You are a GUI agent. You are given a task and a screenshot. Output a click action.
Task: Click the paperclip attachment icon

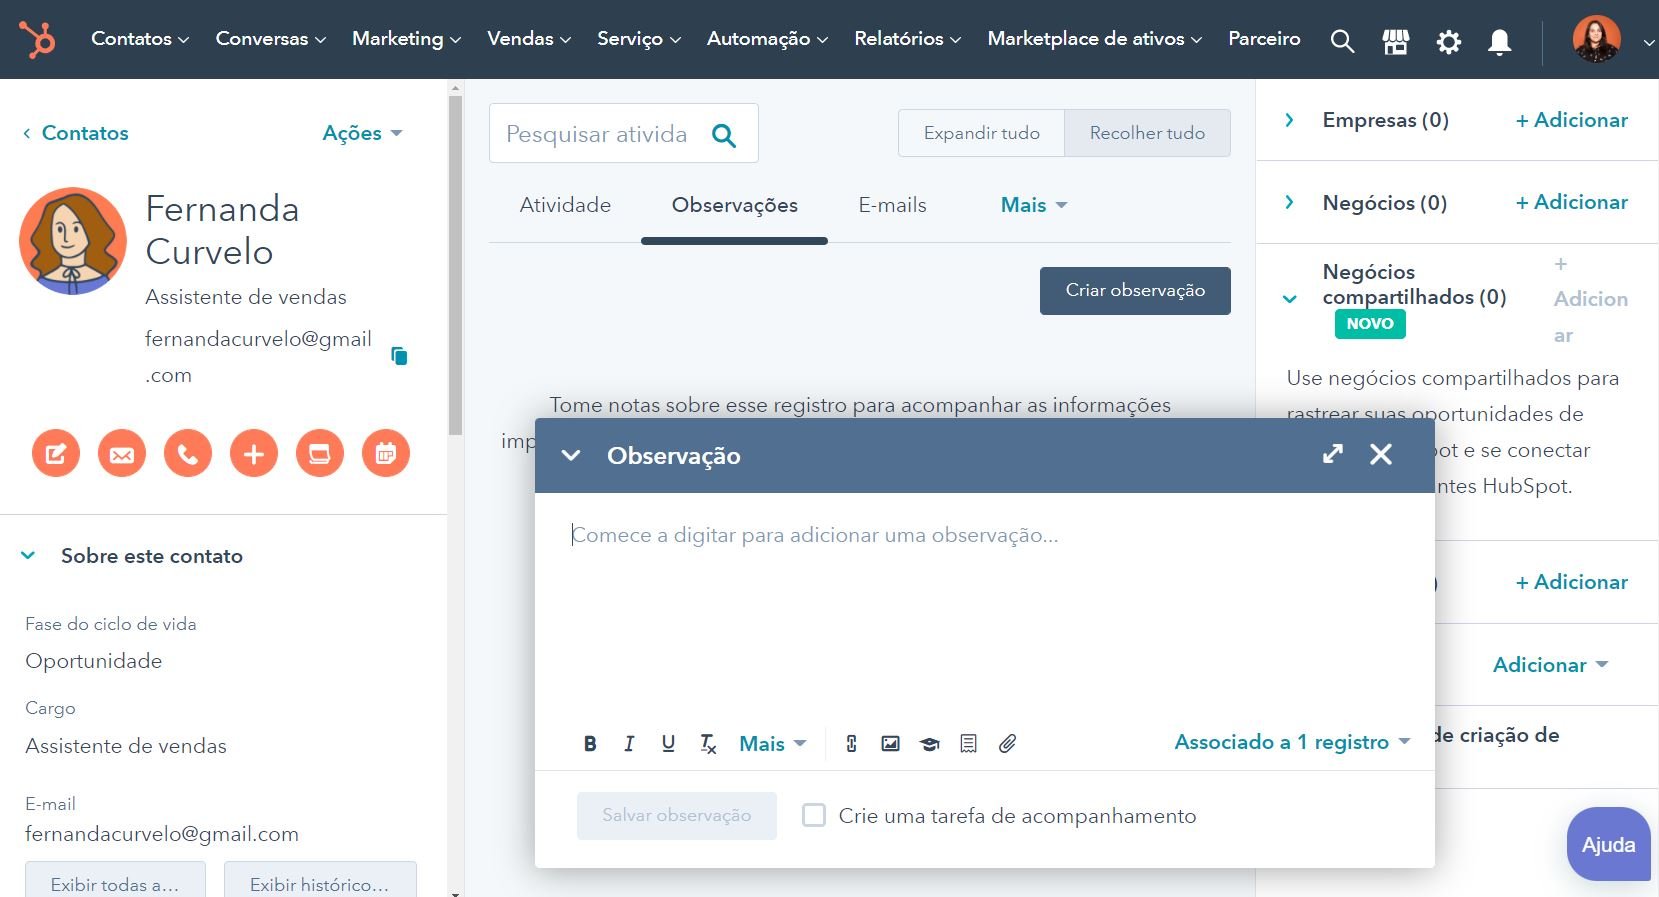coord(1007,743)
